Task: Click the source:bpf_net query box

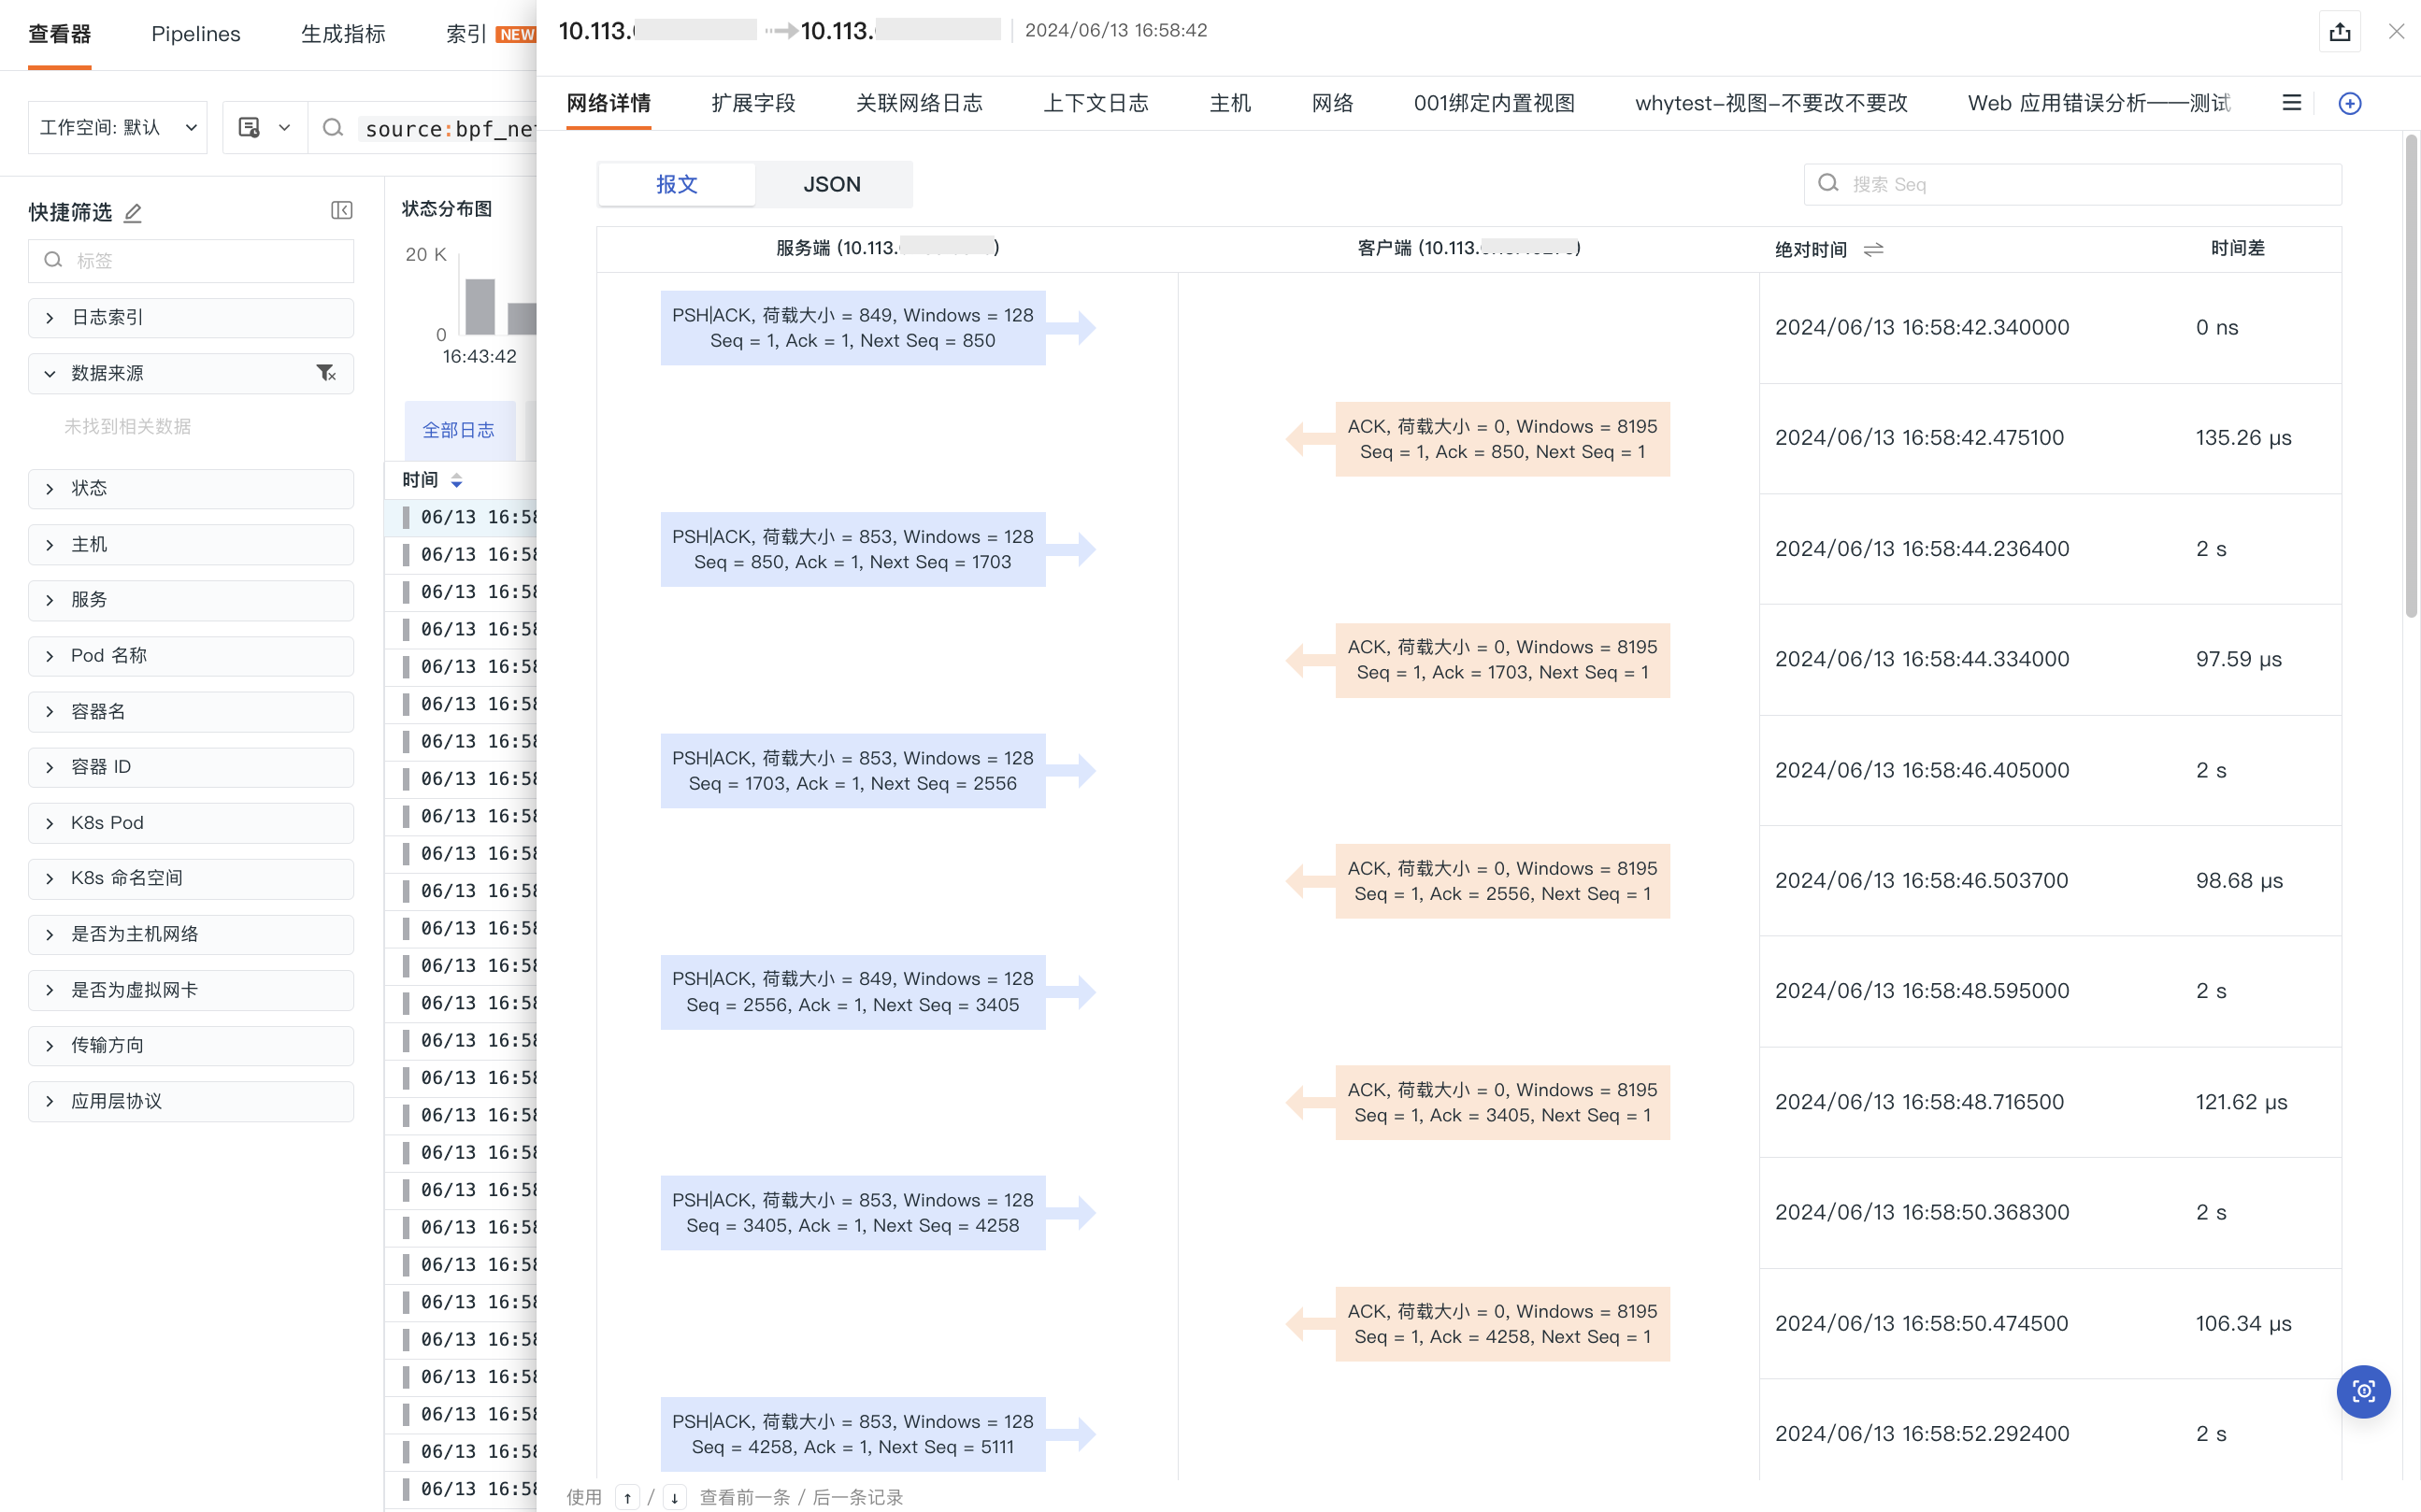Action: click(x=450, y=129)
